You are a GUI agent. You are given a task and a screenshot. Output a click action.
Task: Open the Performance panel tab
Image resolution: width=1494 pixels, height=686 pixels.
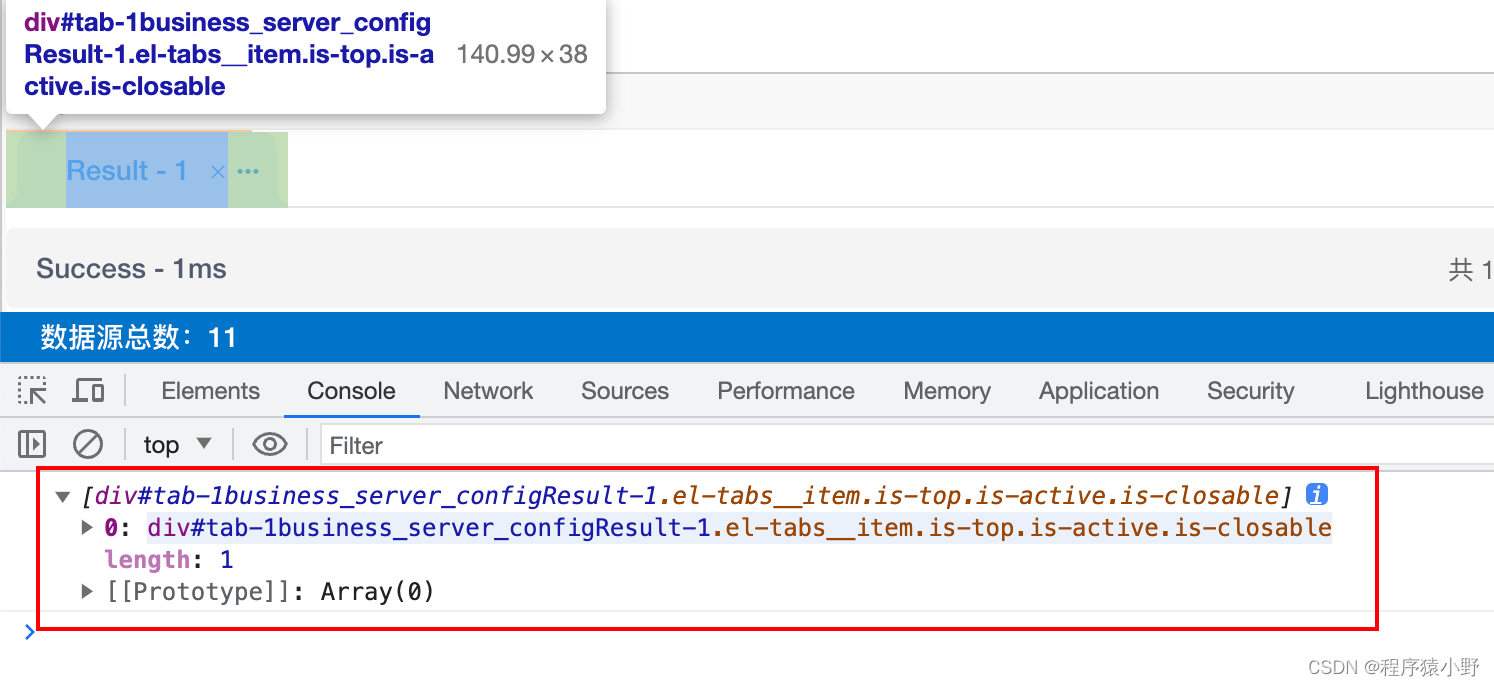tap(785, 391)
